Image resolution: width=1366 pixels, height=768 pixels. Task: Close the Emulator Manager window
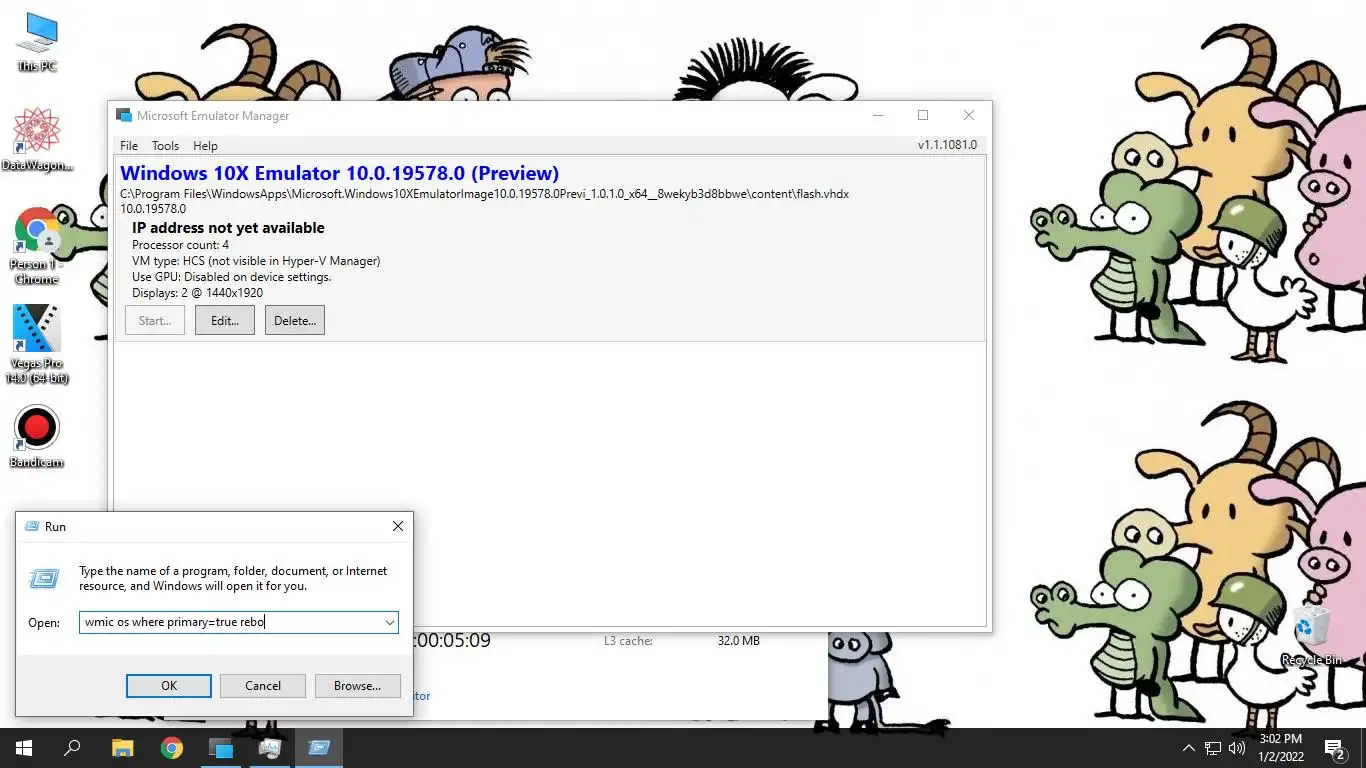click(x=968, y=116)
